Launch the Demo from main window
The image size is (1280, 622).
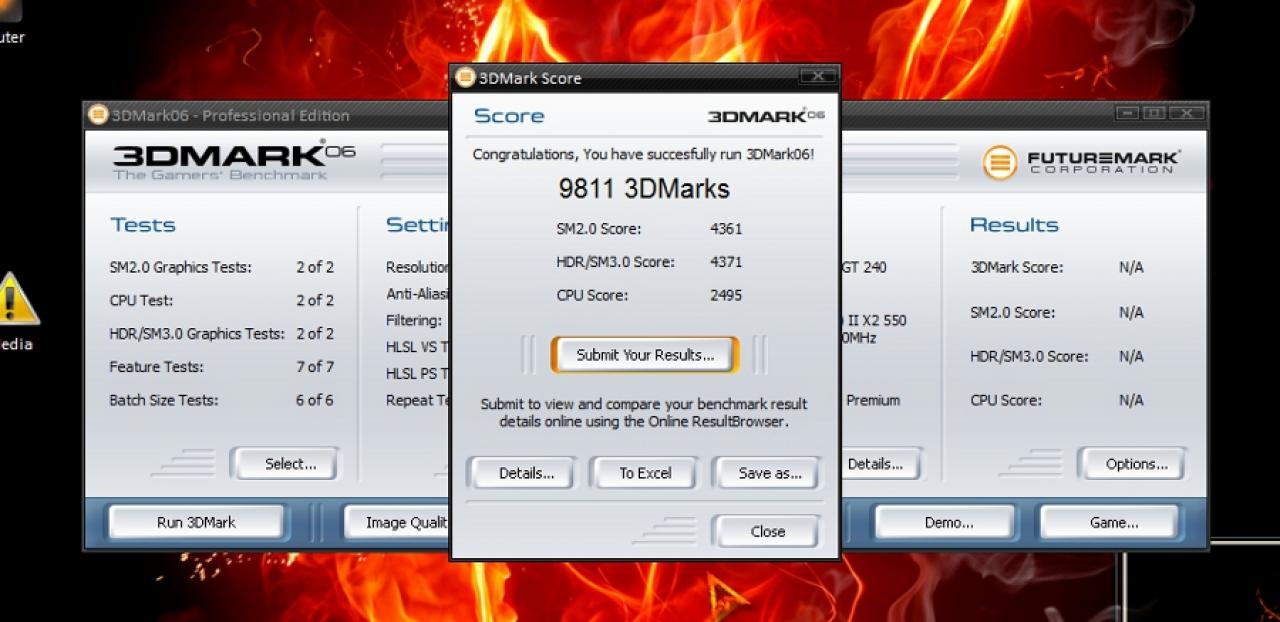[x=948, y=522]
